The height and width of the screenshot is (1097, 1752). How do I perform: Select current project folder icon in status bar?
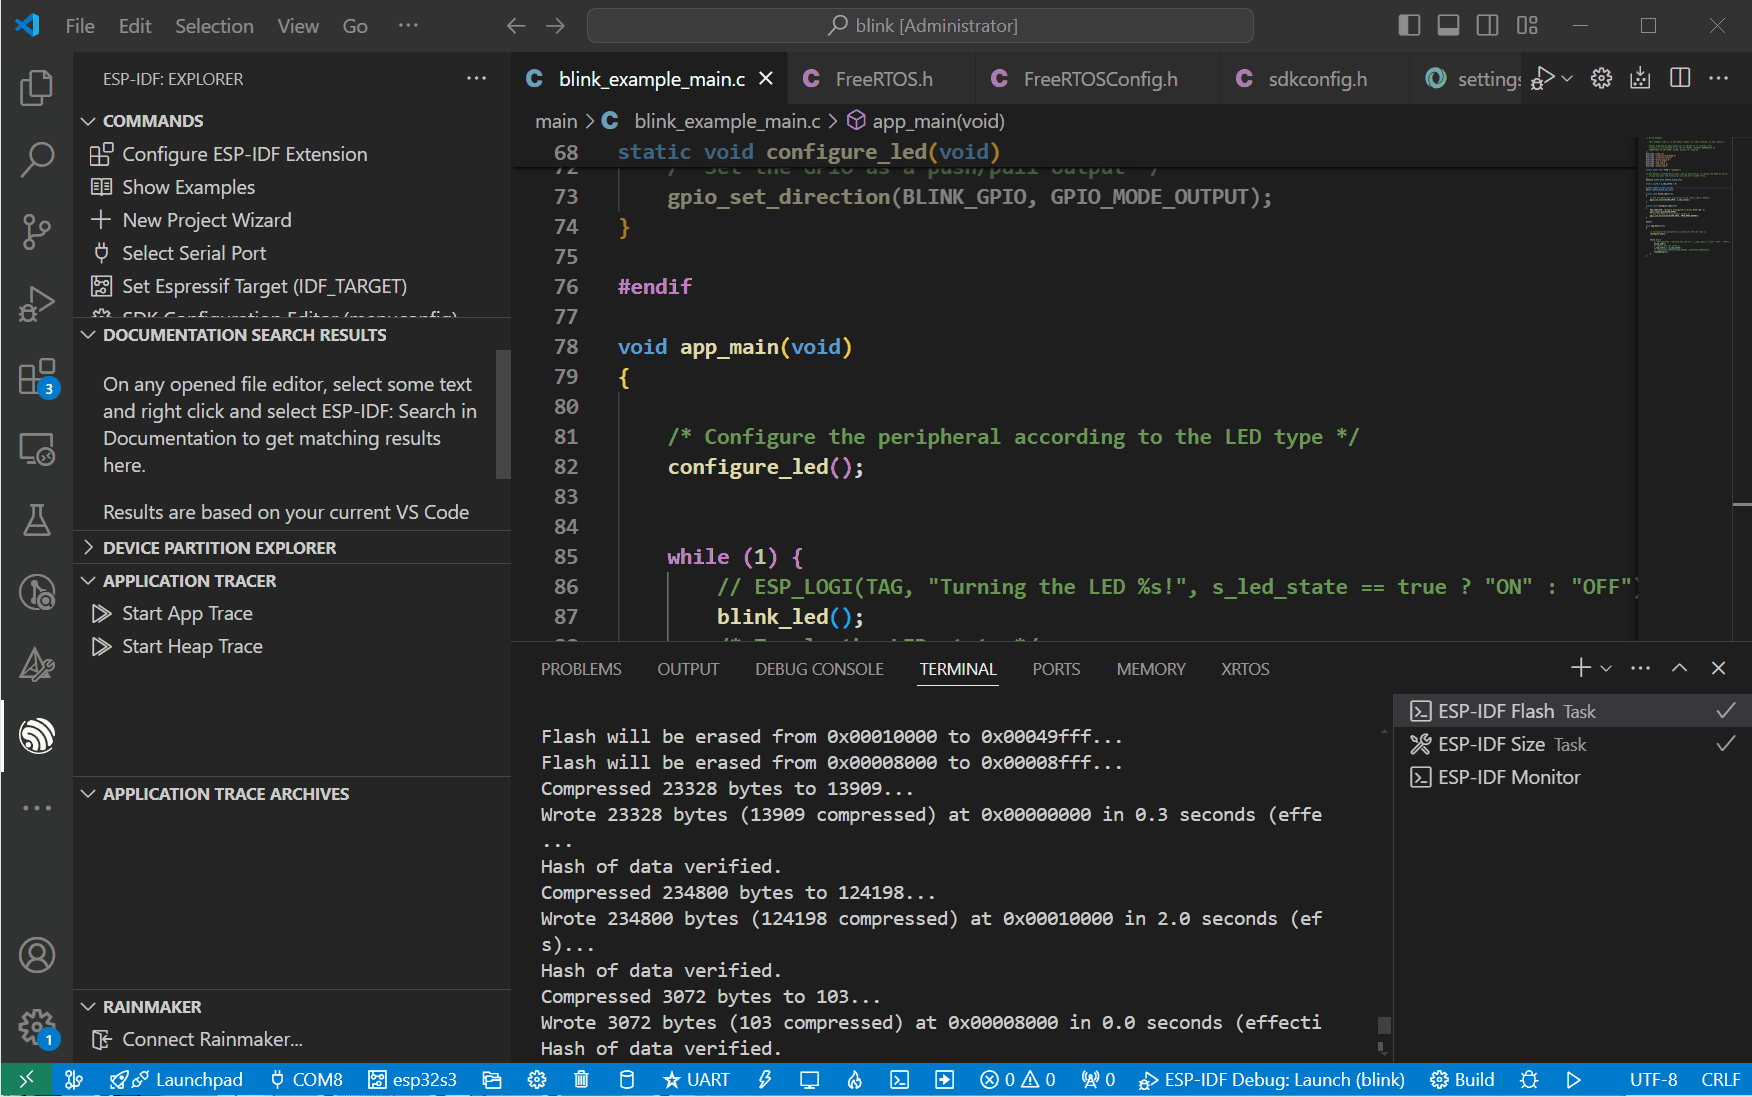(x=492, y=1080)
